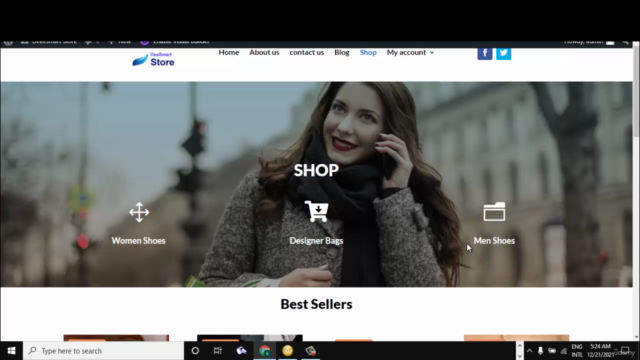
Task: Click the SHOP hero heading
Action: 316,170
